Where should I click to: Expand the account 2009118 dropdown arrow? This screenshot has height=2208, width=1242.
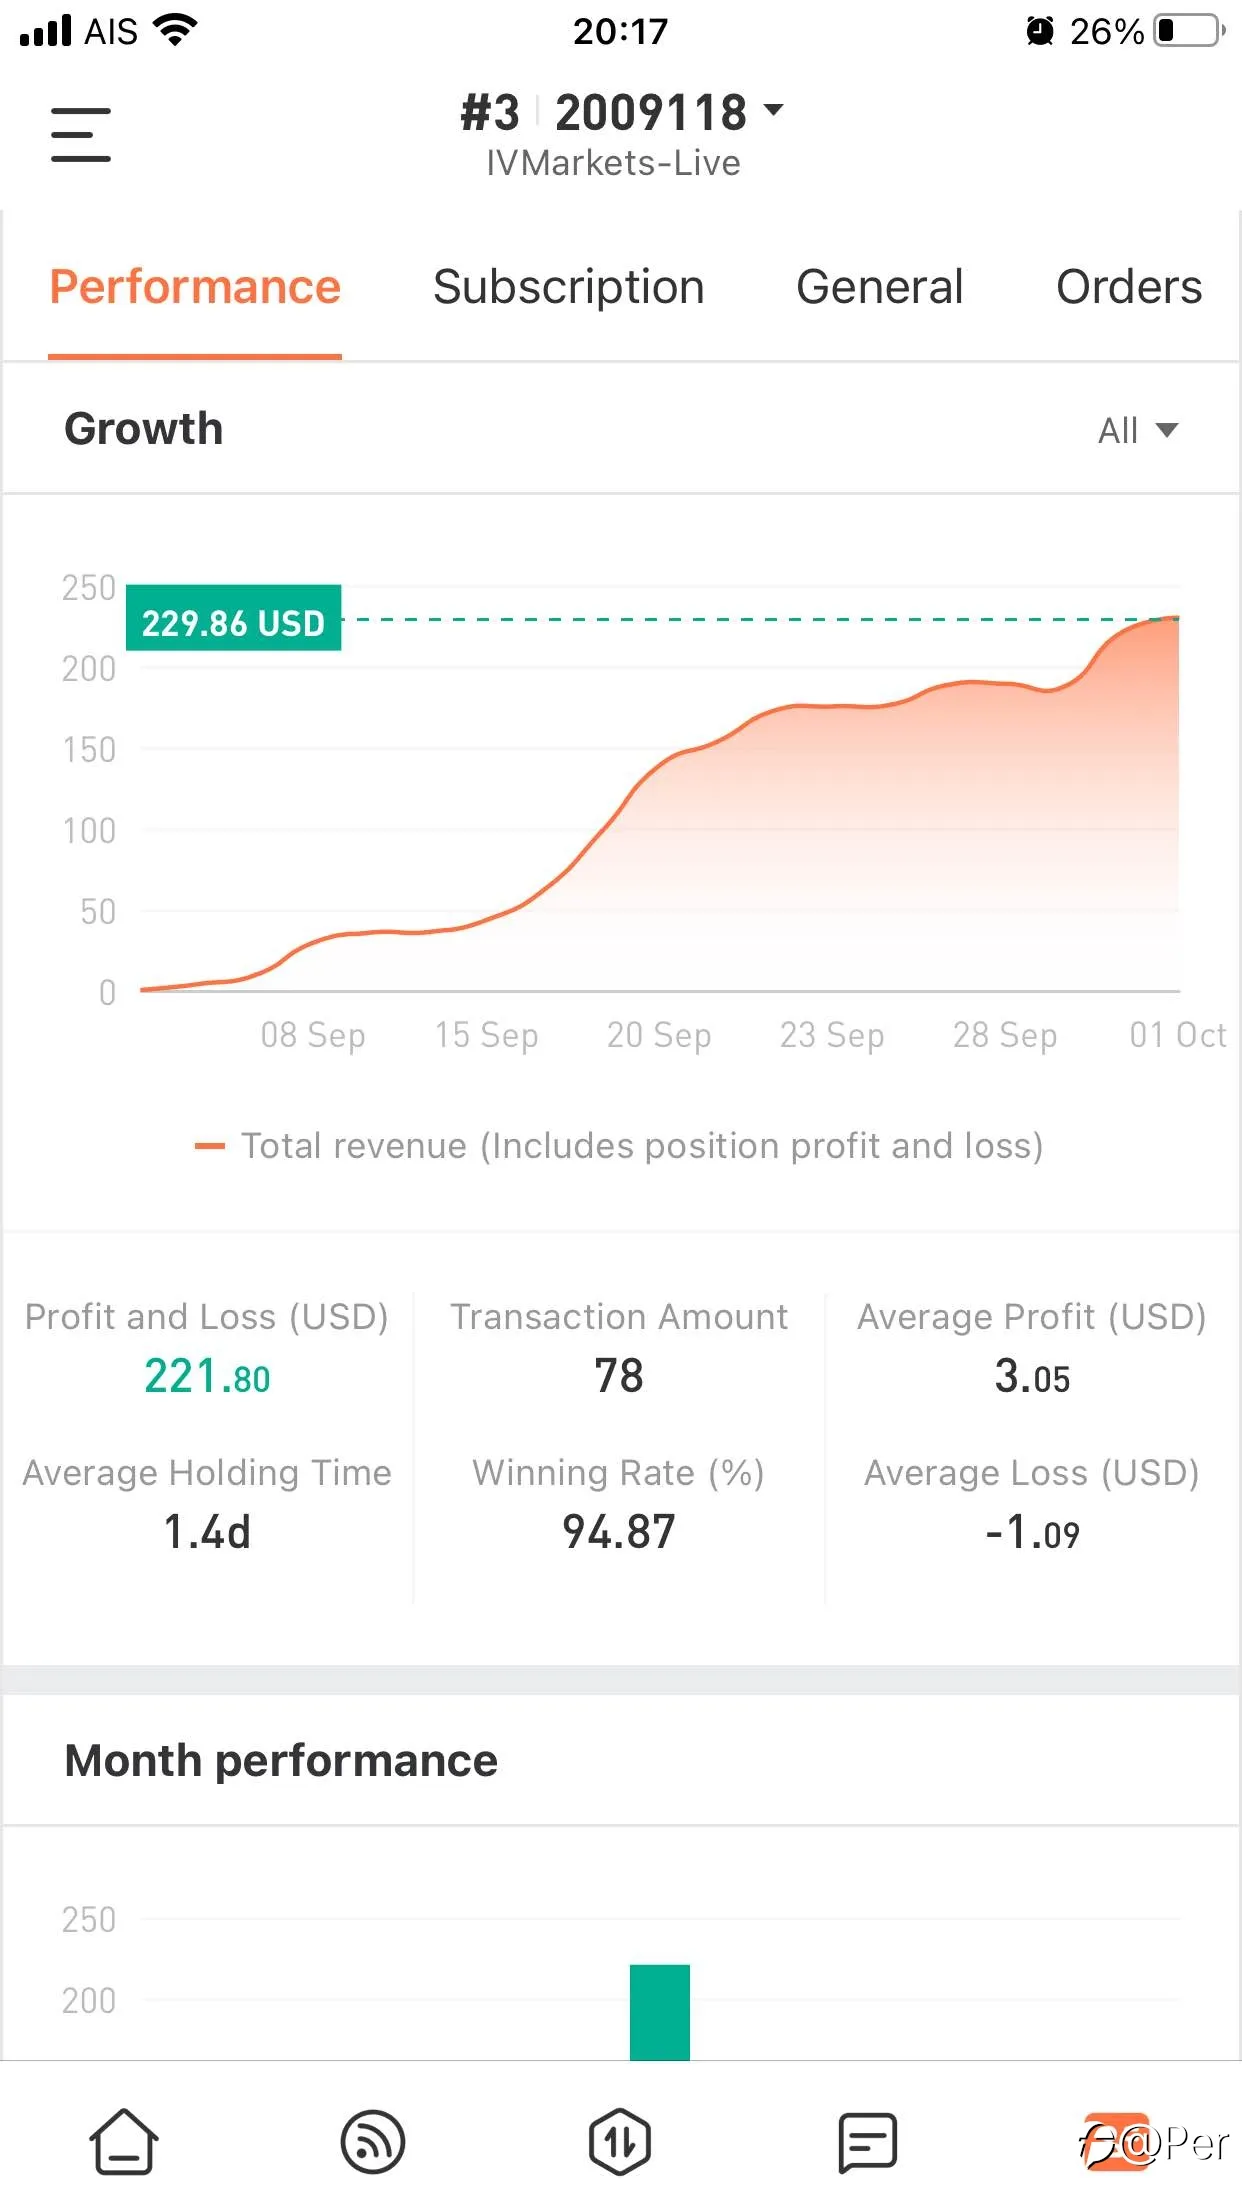tap(773, 109)
